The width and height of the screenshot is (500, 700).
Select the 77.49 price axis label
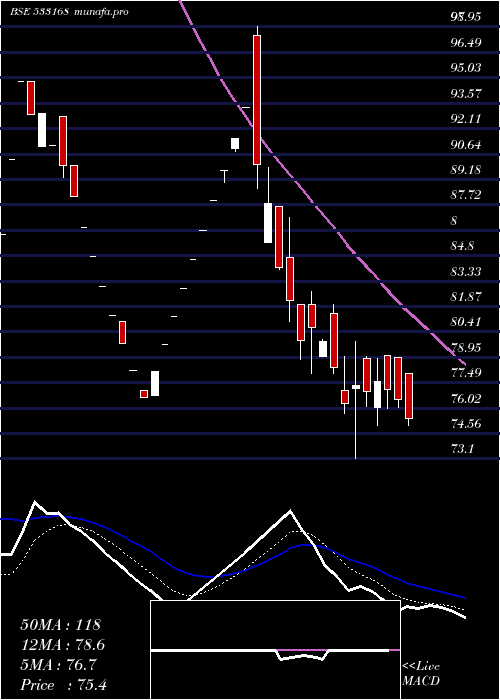(x=466, y=373)
